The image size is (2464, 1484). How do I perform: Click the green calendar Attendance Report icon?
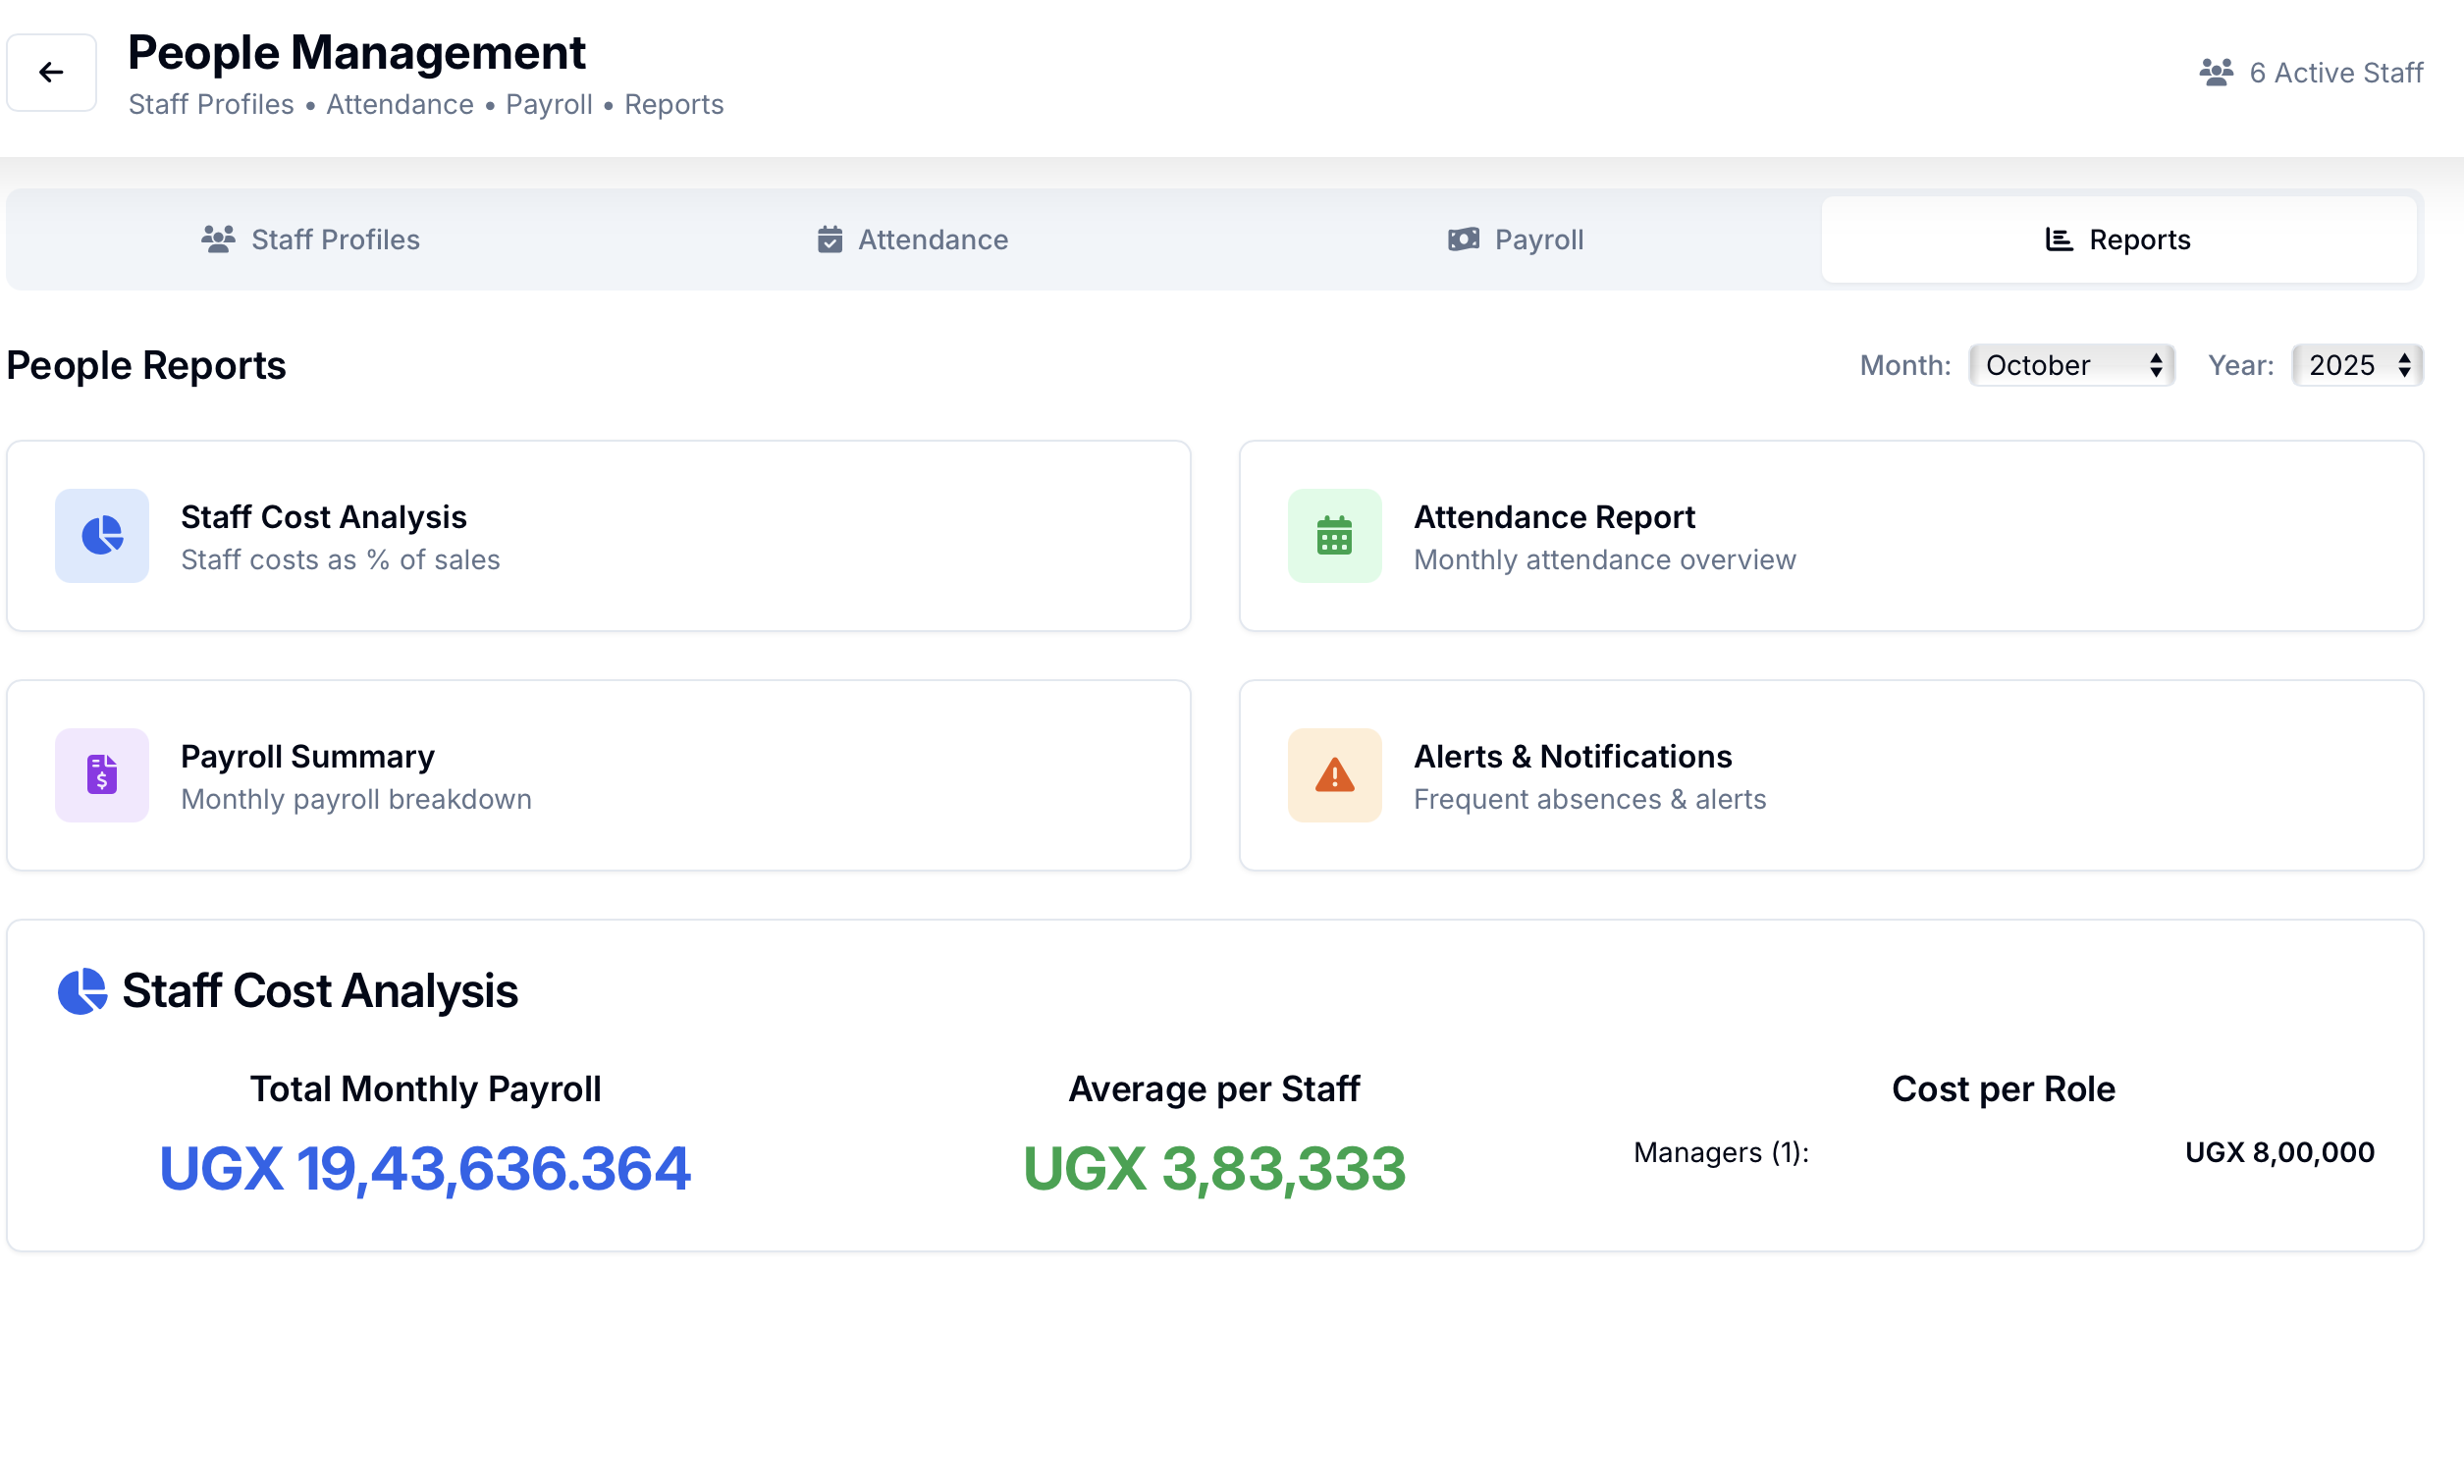click(x=1334, y=535)
